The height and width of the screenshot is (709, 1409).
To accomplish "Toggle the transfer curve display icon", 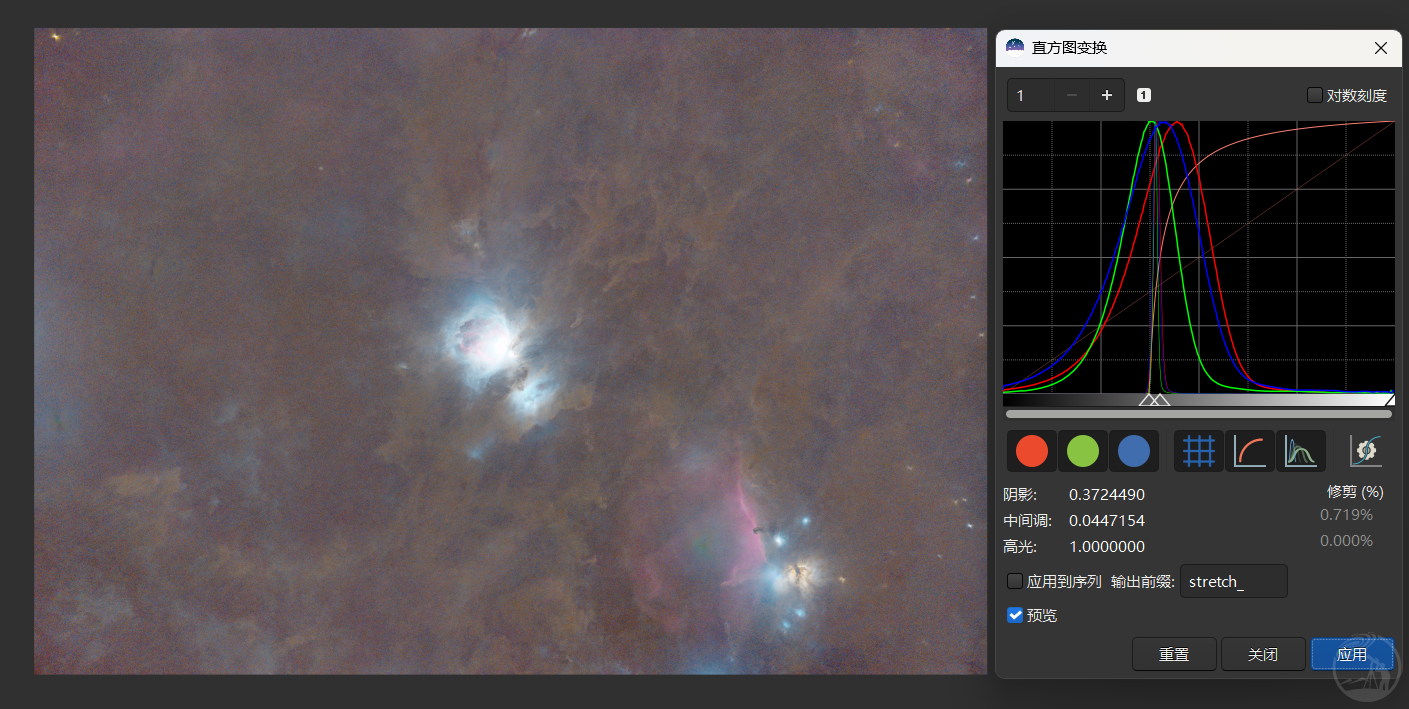I will (1249, 451).
